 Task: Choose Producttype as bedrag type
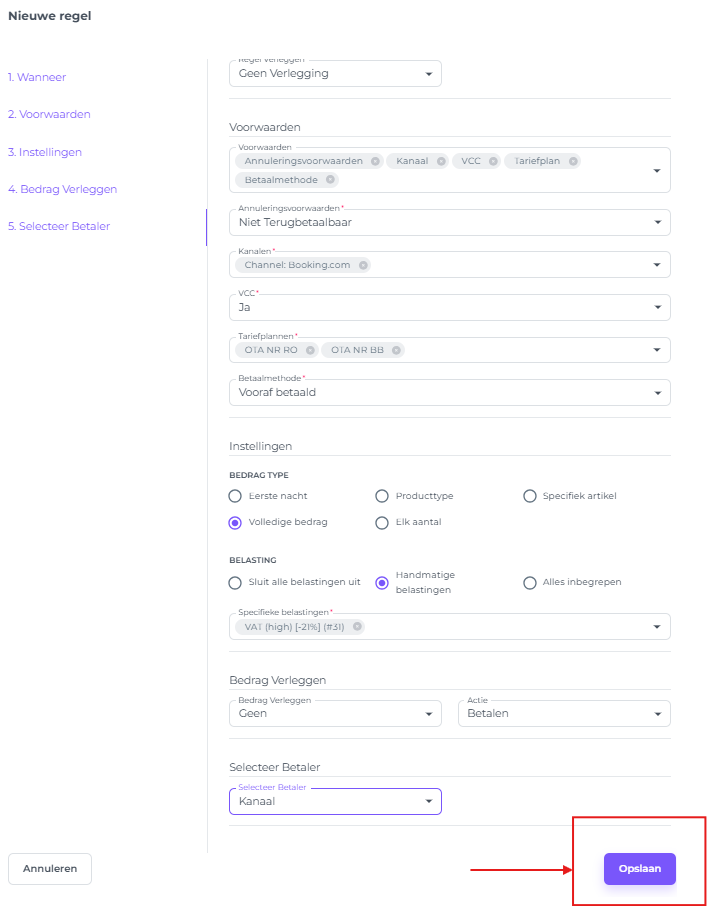[x=382, y=496]
